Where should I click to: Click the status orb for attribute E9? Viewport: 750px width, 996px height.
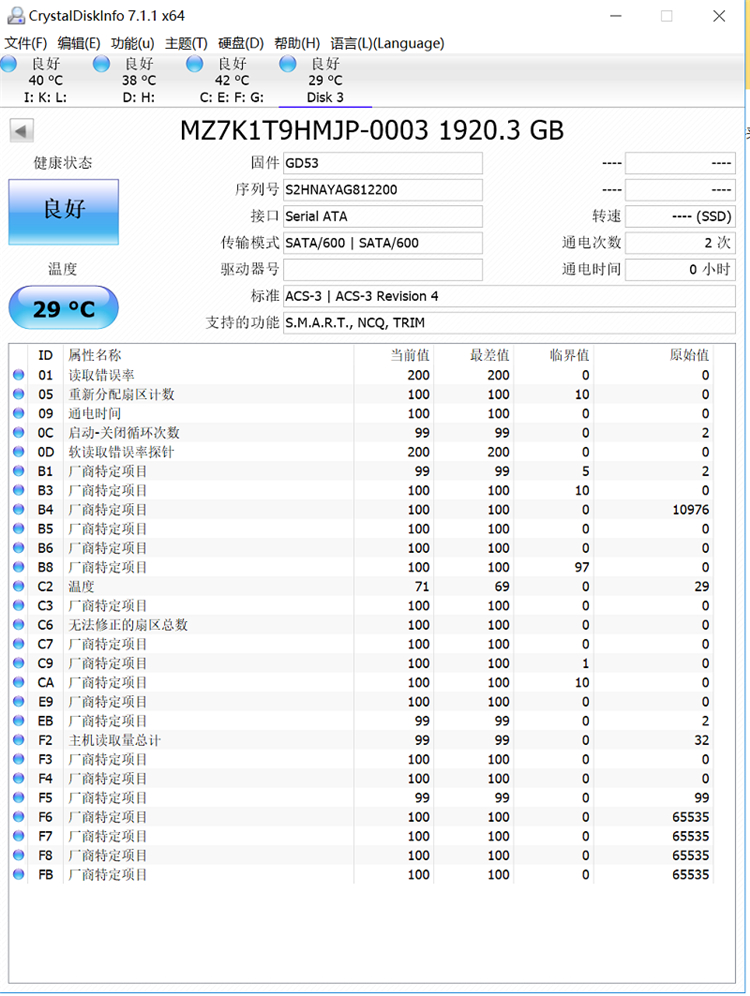[18, 701]
